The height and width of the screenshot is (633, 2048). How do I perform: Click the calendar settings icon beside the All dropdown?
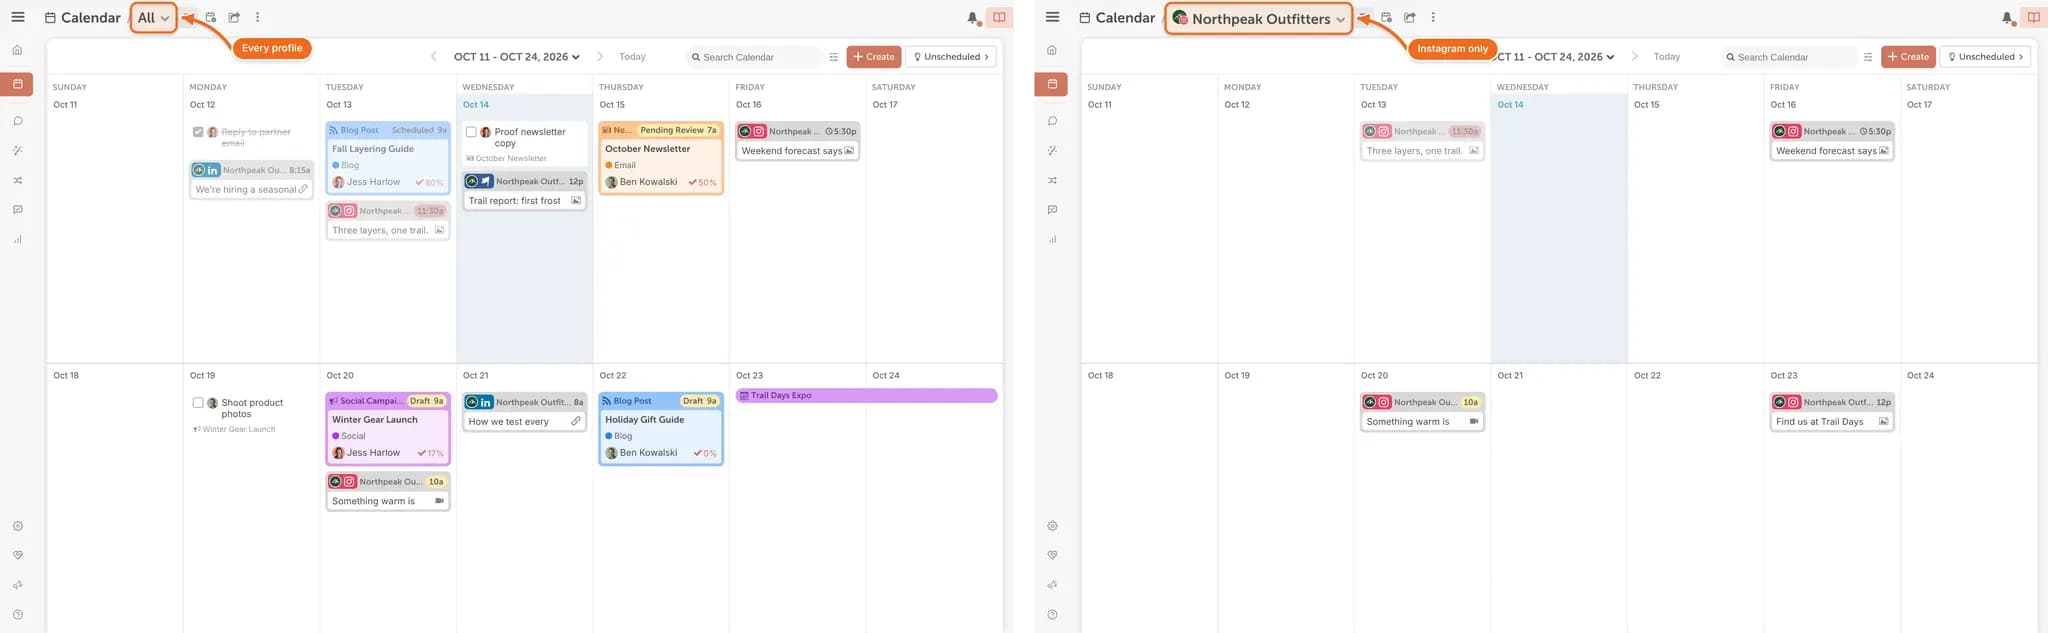210,17
